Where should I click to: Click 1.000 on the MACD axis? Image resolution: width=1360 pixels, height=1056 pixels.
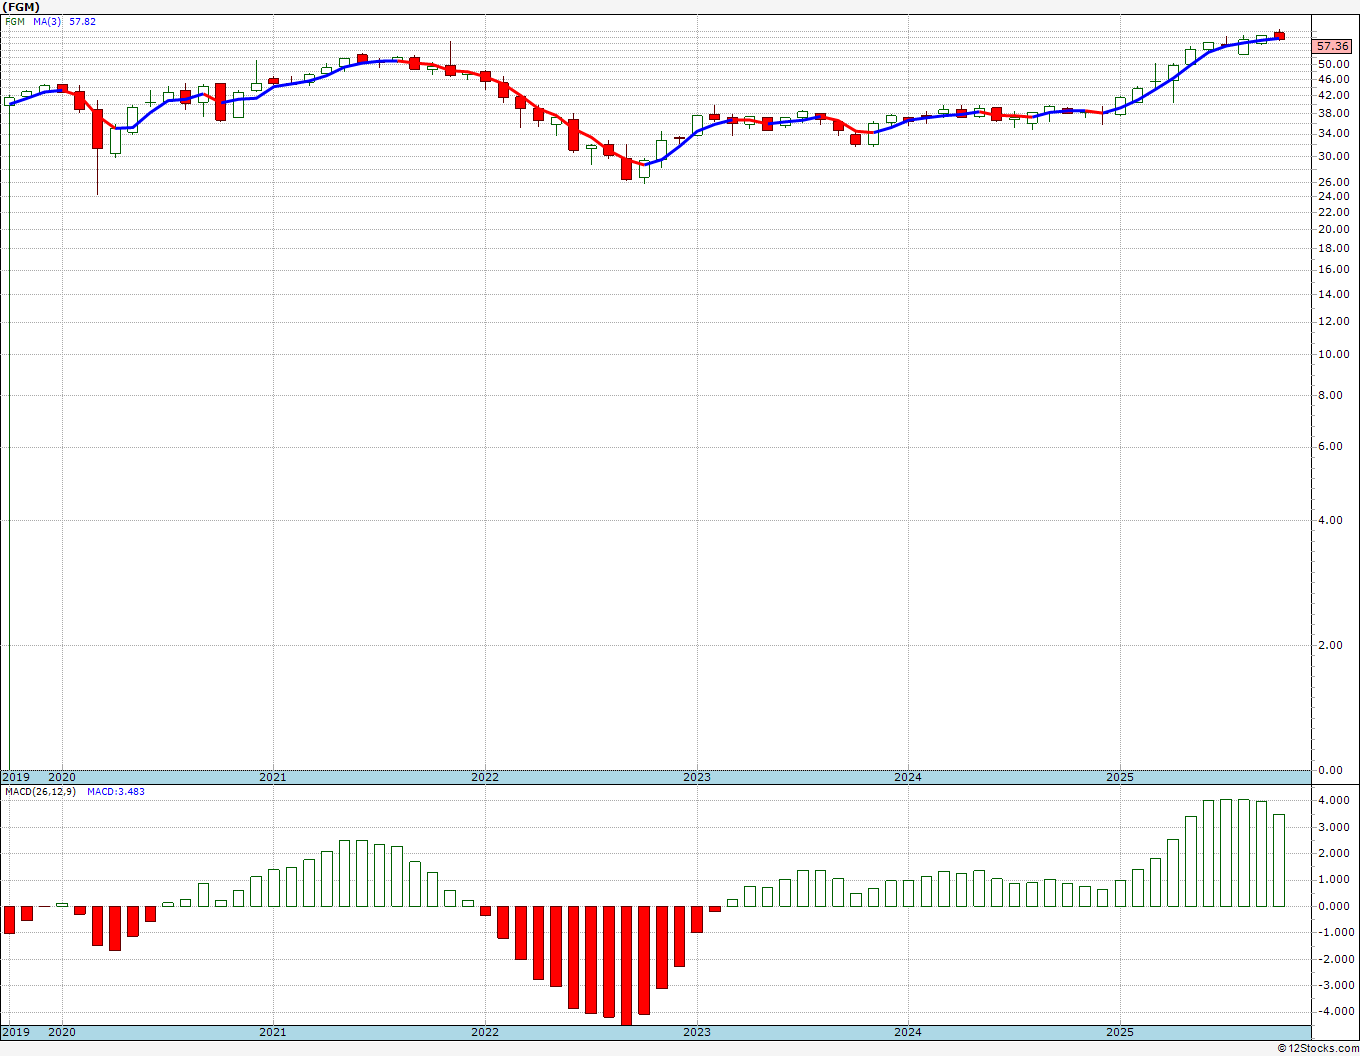[x=1335, y=879]
